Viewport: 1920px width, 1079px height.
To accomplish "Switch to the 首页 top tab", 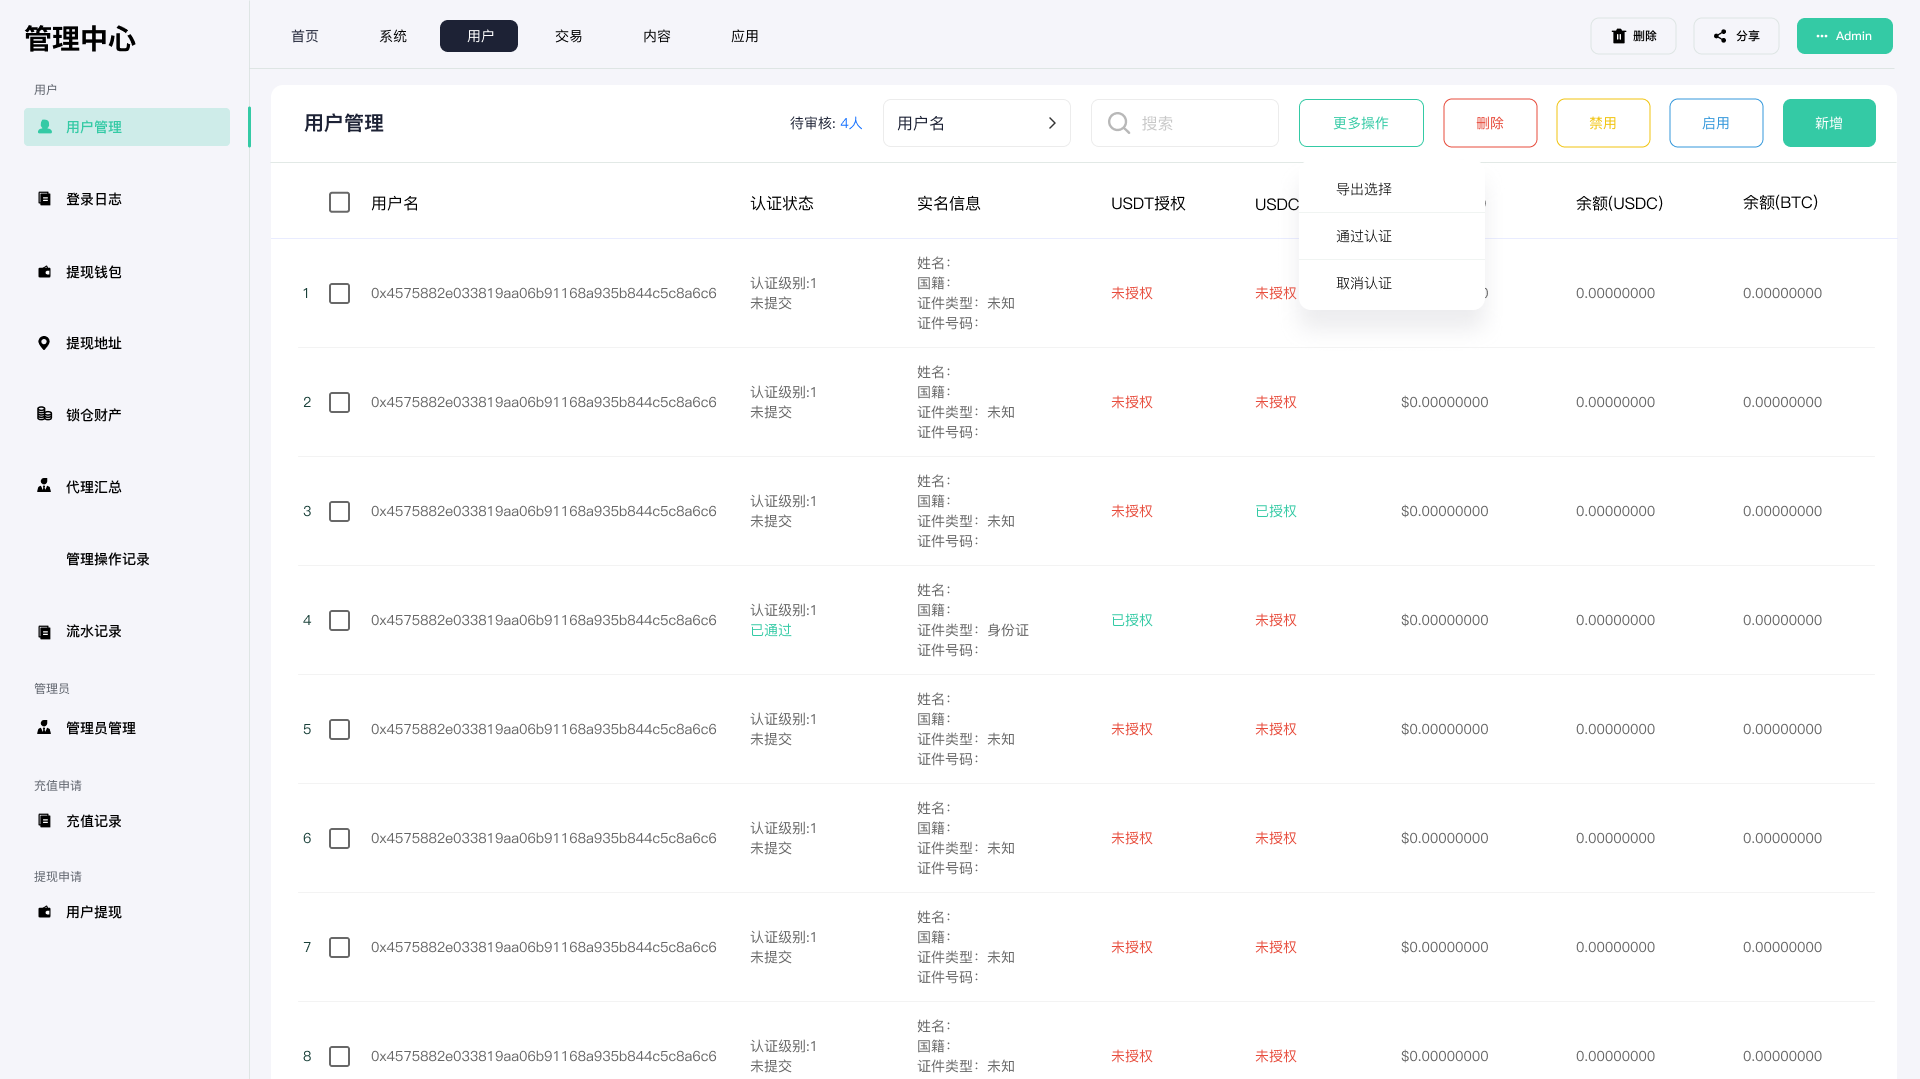I will 305,36.
